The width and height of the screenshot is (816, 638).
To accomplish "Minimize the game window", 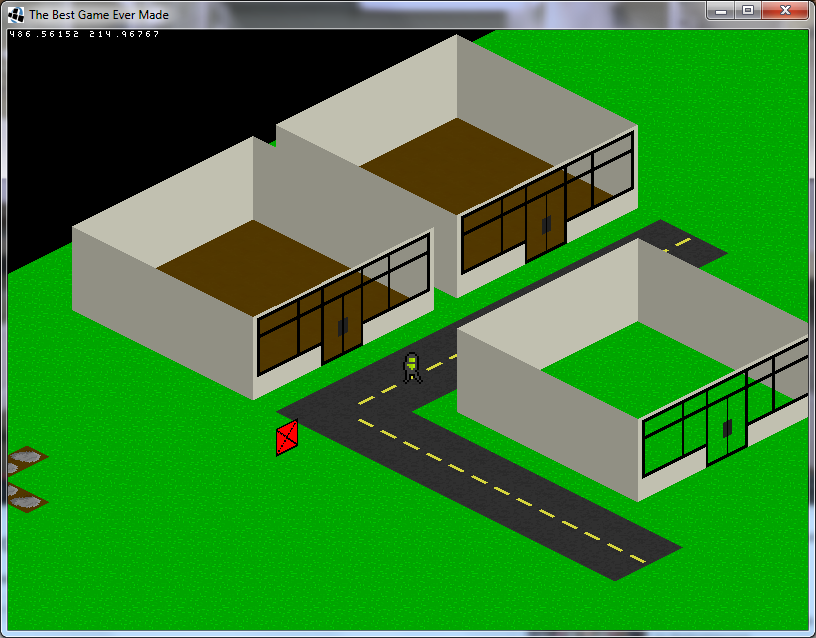I will coord(721,10).
